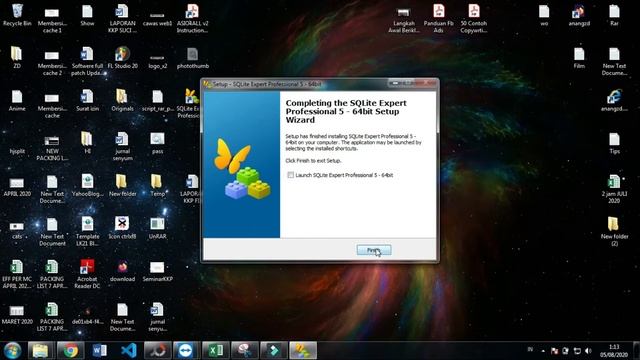Select the MARET 2020 desktop icon
640x360 pixels.
pyautogui.click(x=17, y=314)
